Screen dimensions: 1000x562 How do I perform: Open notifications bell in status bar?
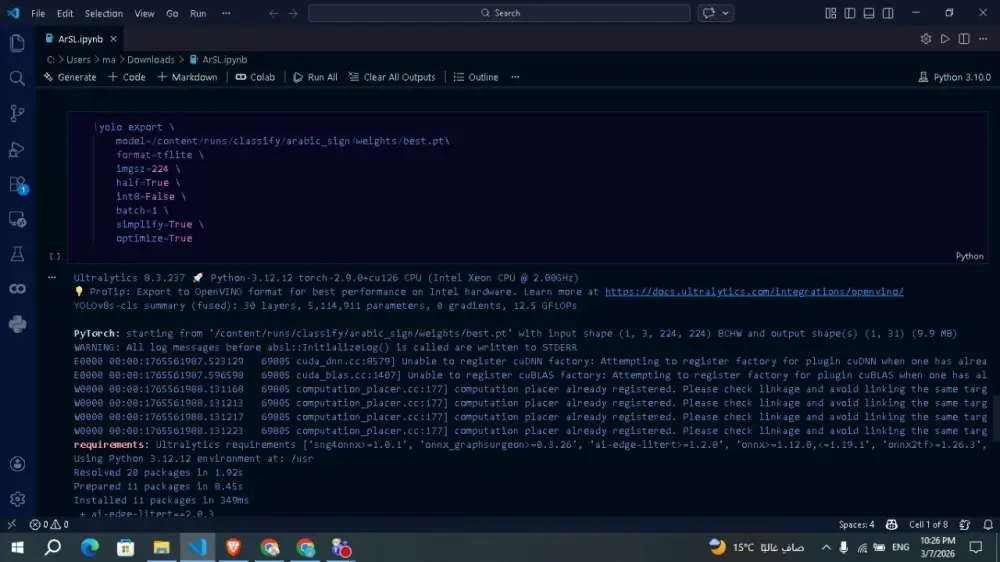click(x=988, y=524)
